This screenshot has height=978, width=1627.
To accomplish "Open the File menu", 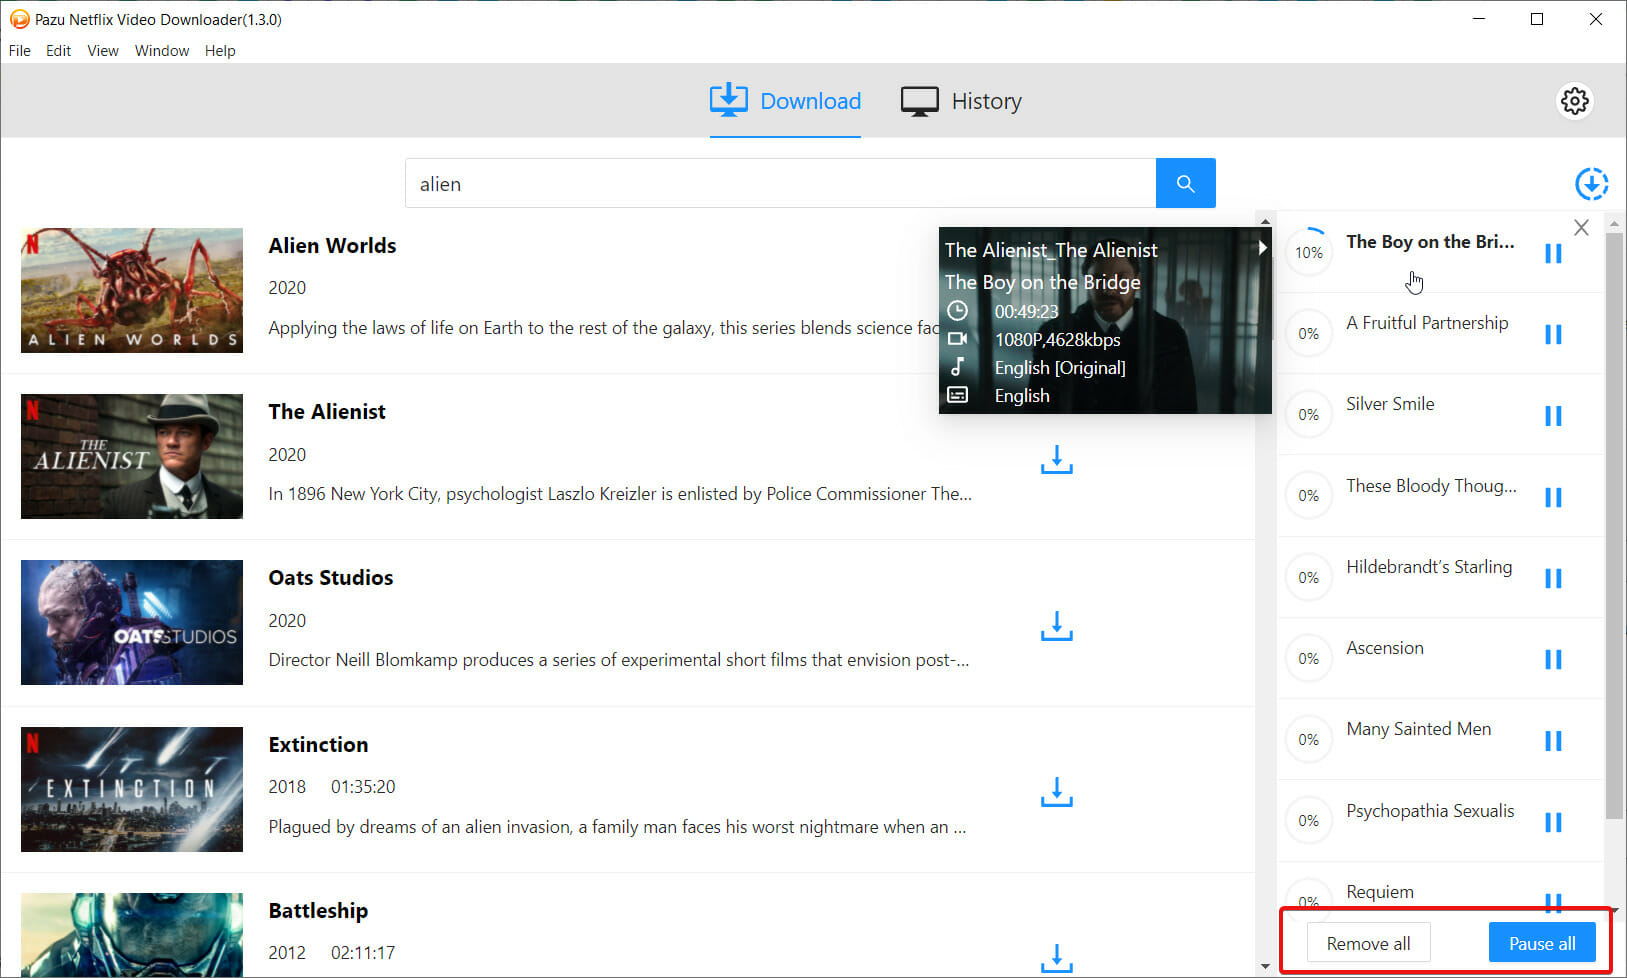I will click(x=20, y=51).
